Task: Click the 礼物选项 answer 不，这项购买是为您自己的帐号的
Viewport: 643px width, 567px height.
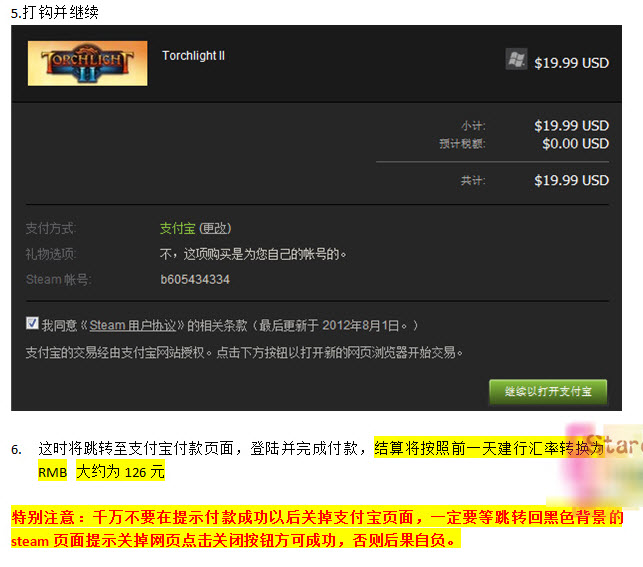Action: point(253,254)
